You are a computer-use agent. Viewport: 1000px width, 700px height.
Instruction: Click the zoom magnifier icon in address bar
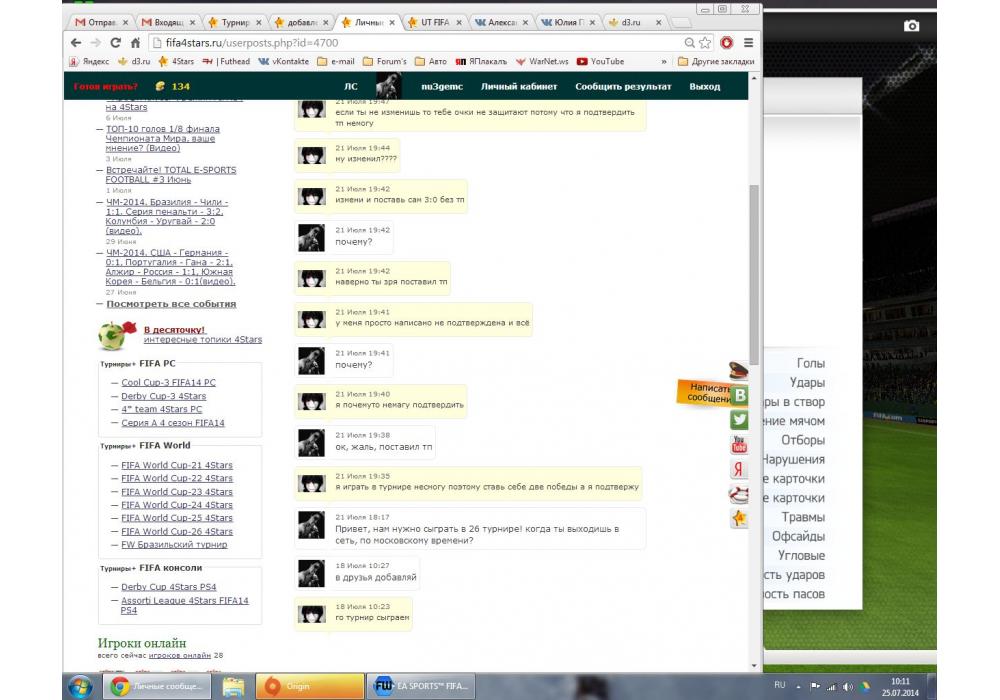689,43
